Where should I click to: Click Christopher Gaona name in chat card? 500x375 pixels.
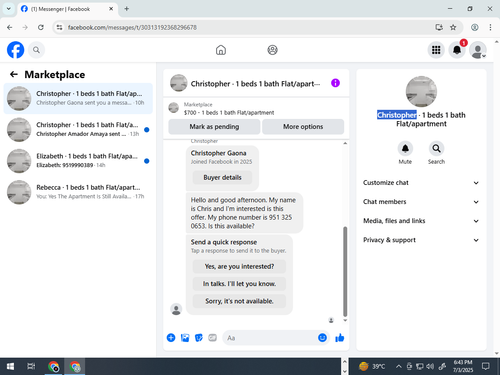[218, 153]
